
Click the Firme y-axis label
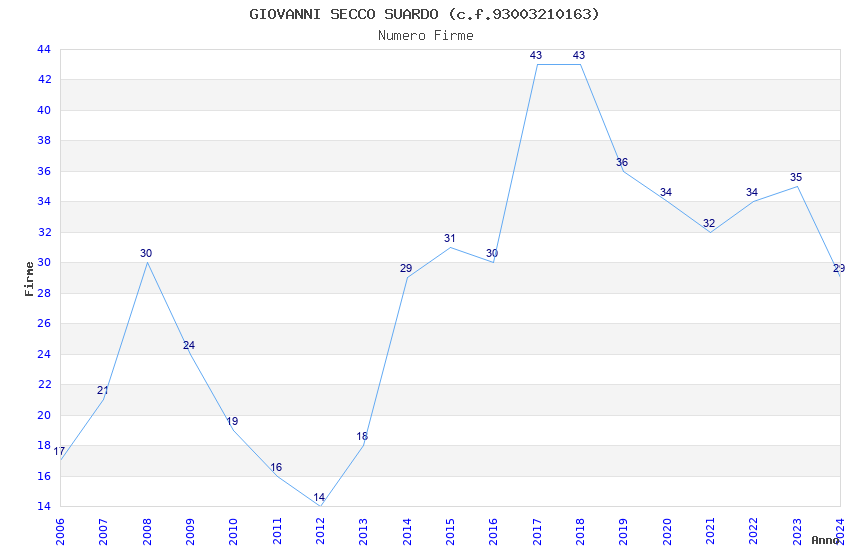[29, 279]
